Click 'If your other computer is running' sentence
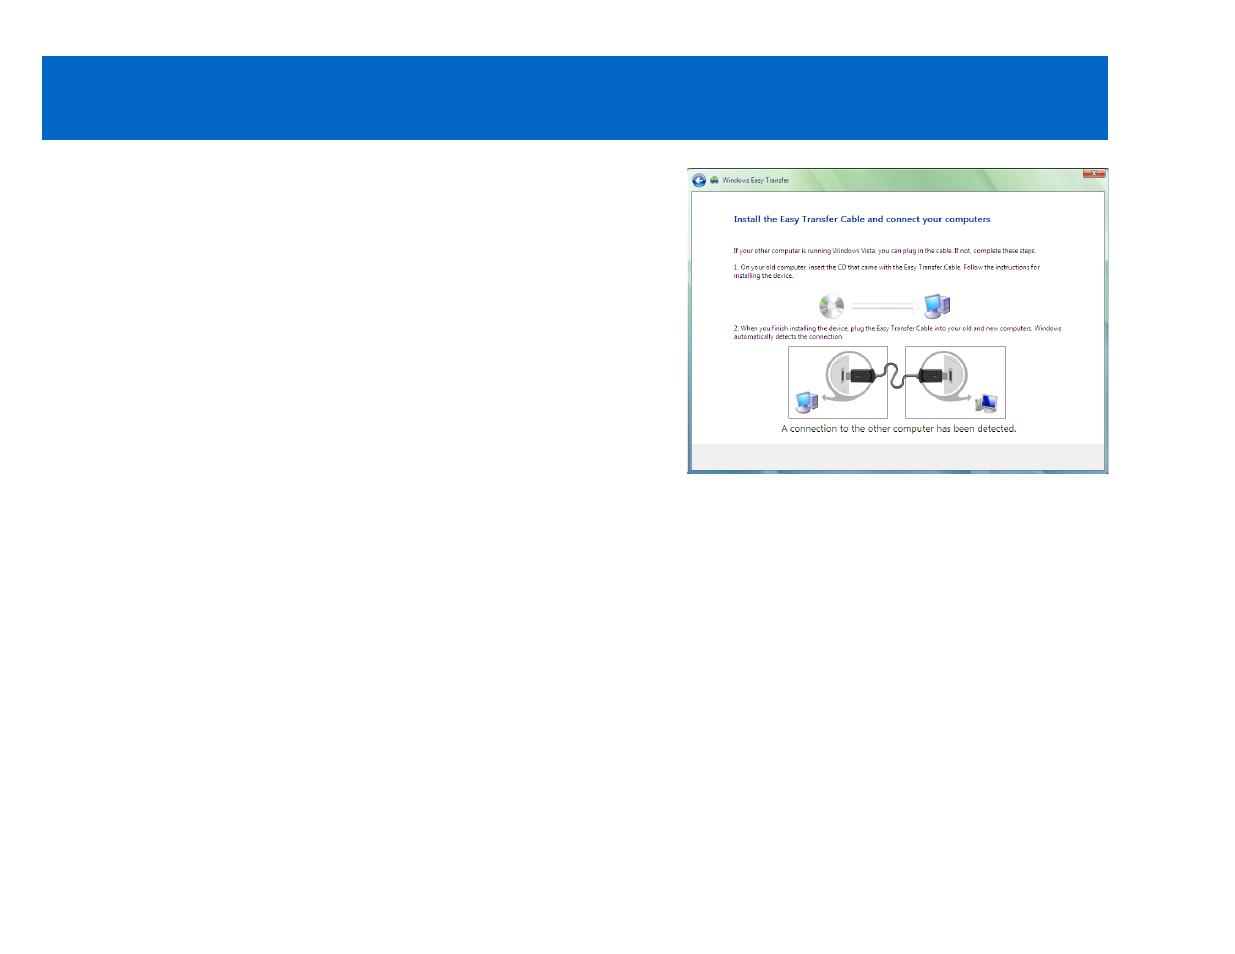 point(884,251)
